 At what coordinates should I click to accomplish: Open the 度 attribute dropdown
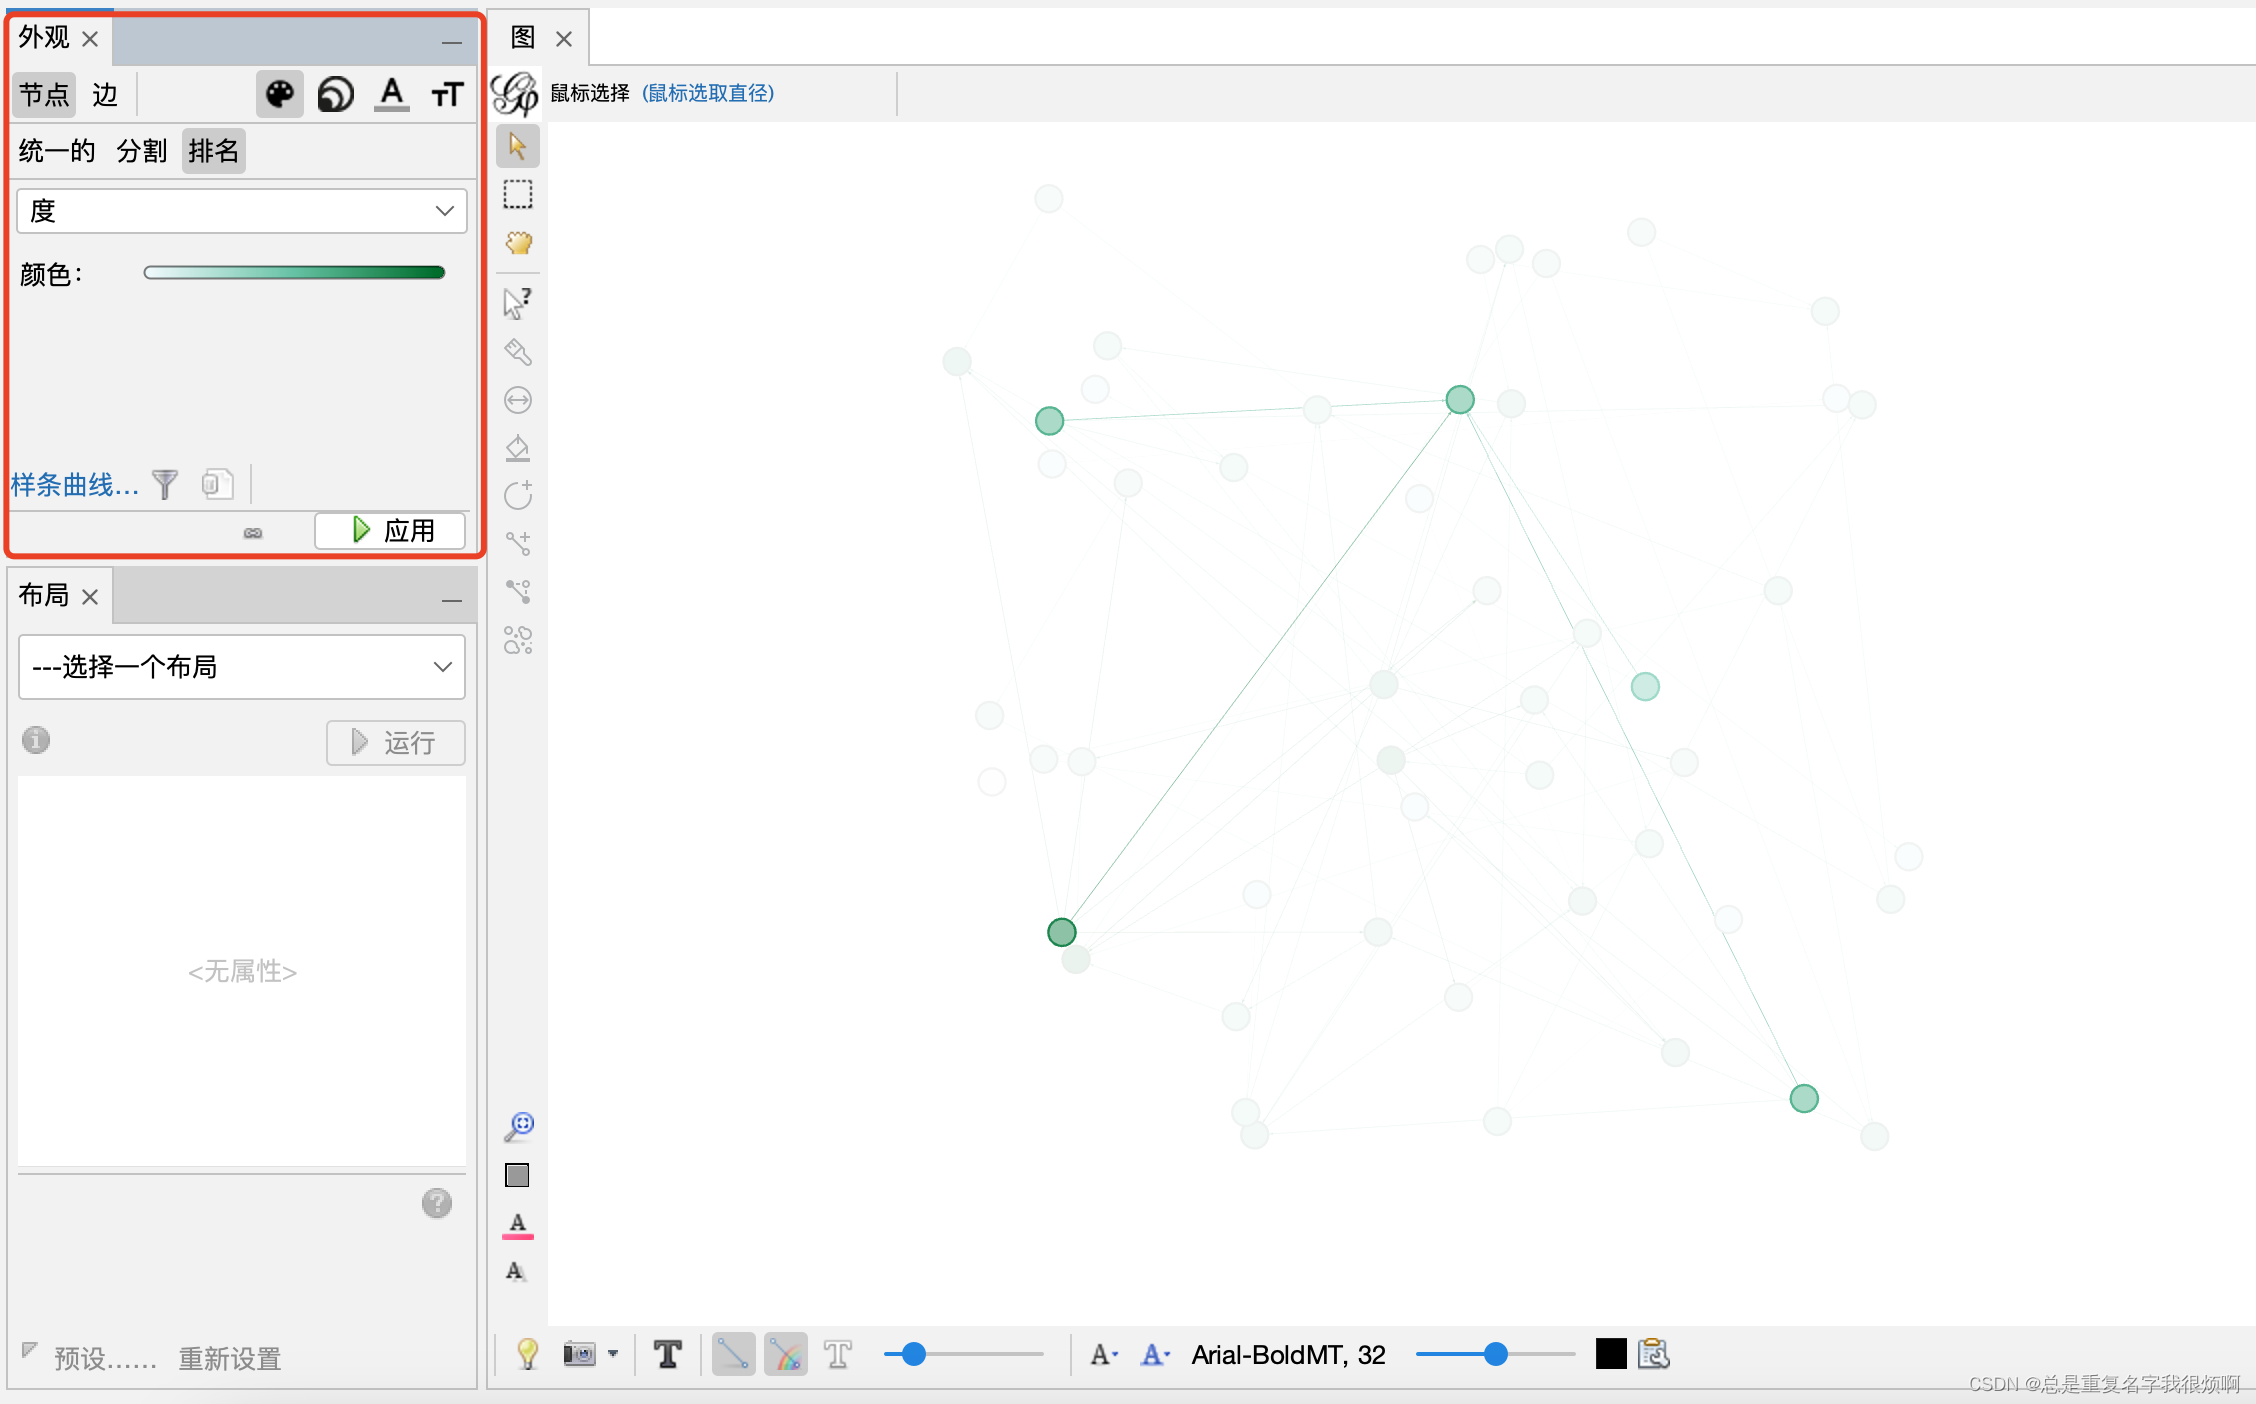tap(242, 211)
